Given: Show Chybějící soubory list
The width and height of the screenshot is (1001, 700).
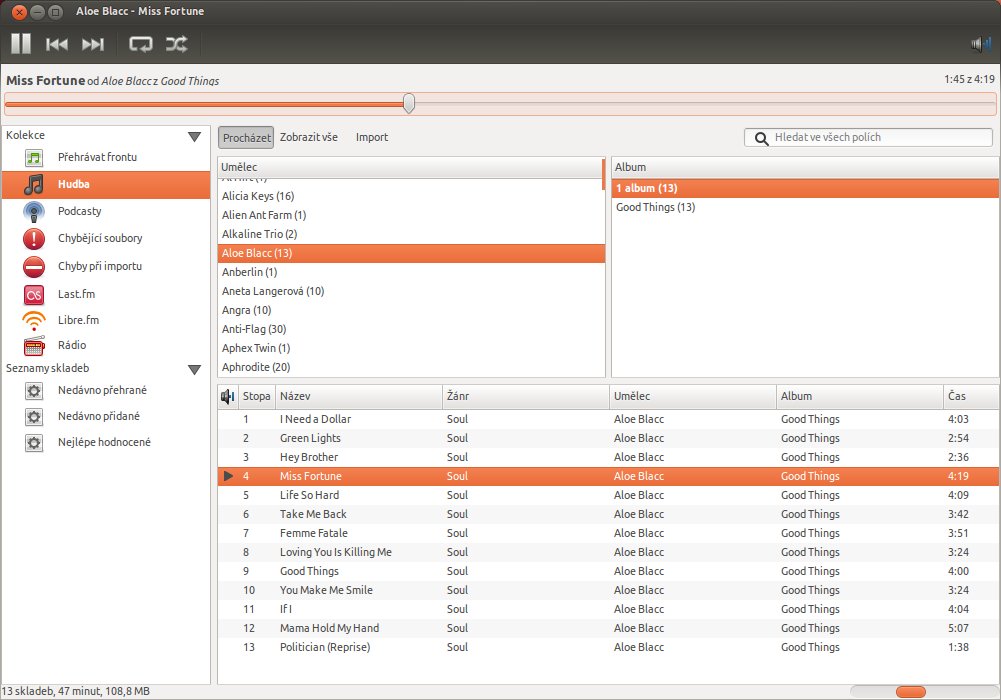Looking at the screenshot, I should pyautogui.click(x=99, y=238).
